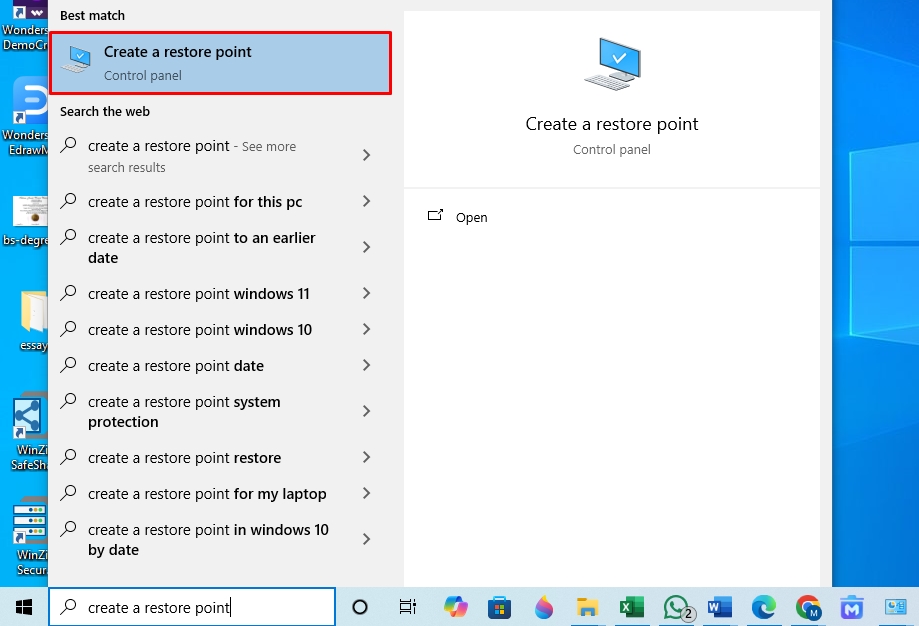This screenshot has height=626, width=919.
Task: Click search icon beside 'for my laptop'
Action: point(69,493)
